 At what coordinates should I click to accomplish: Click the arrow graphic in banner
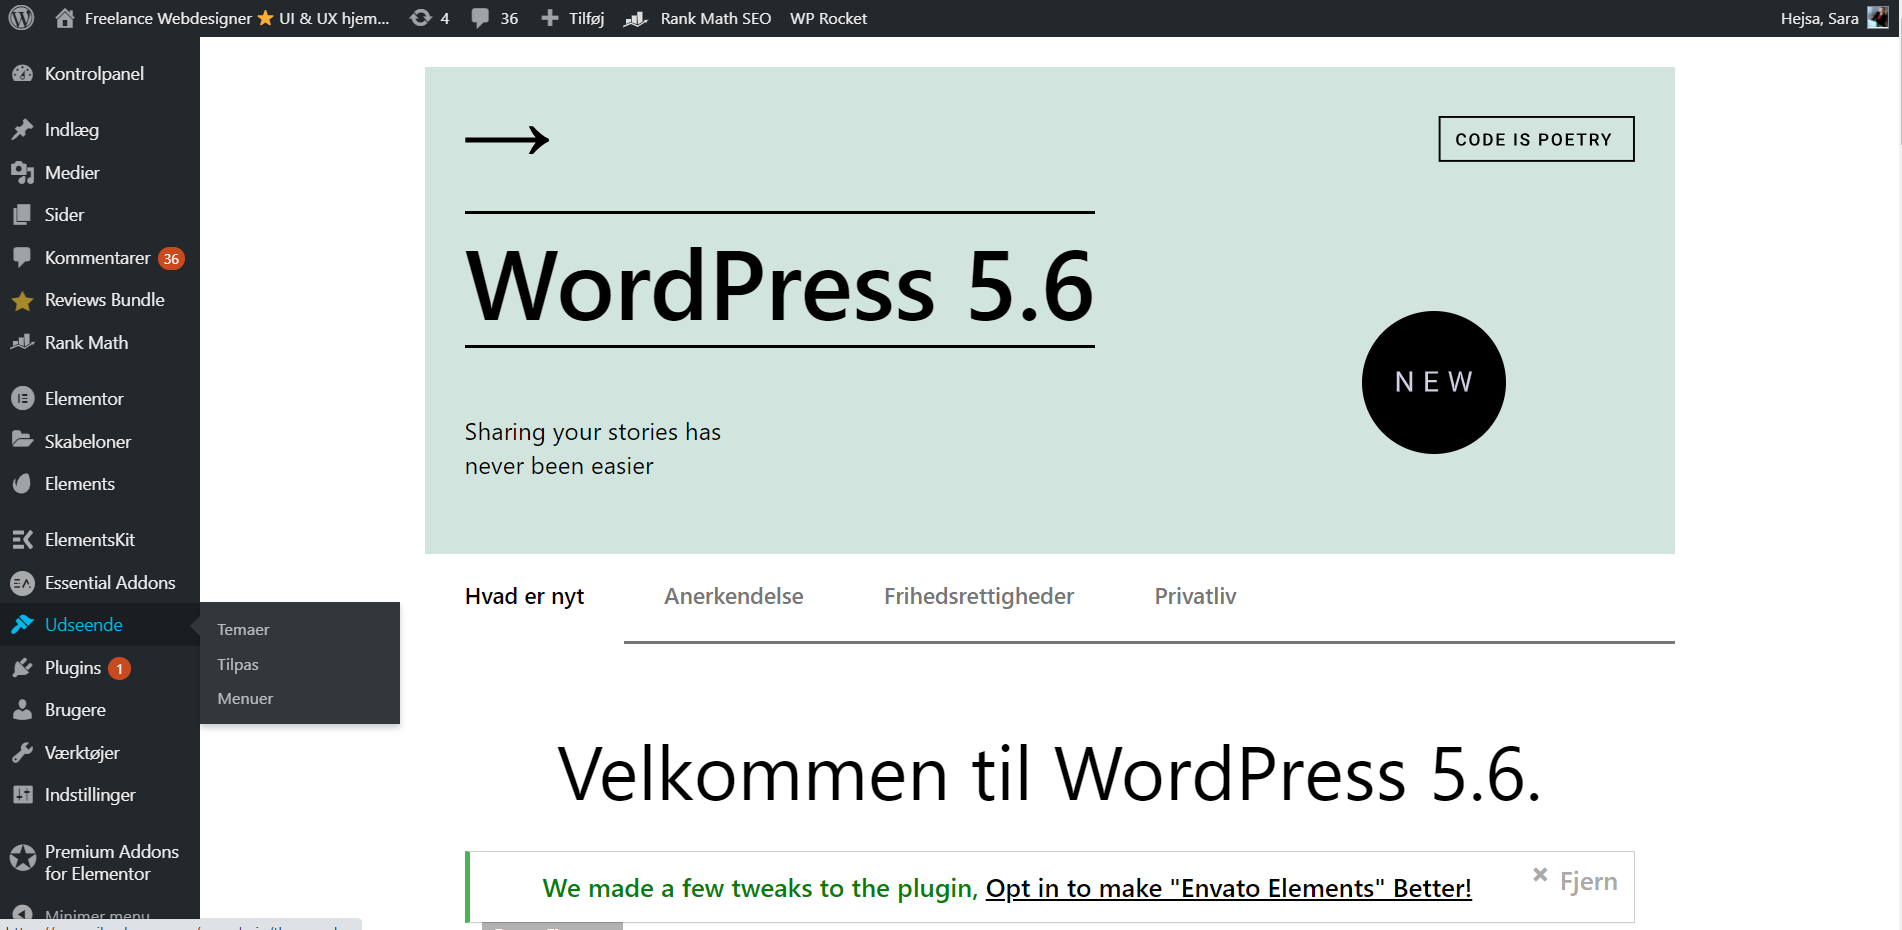pos(507,140)
